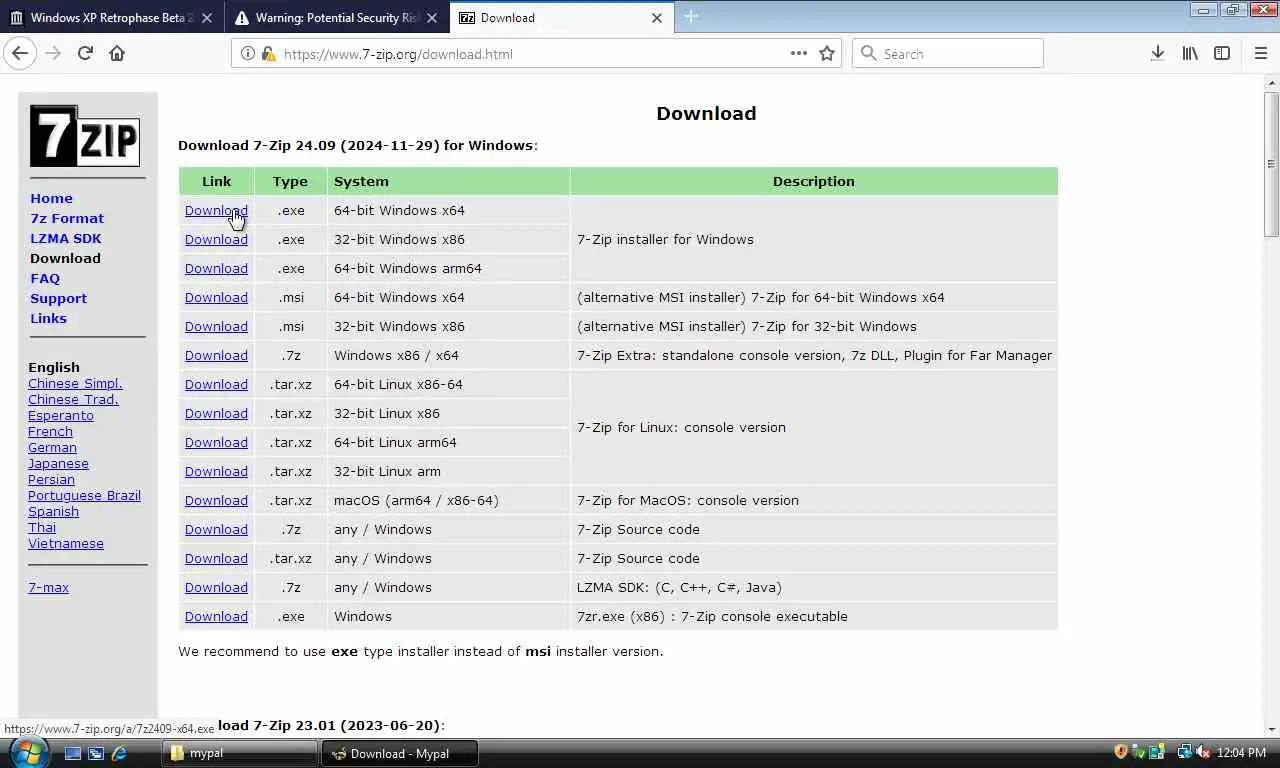1280x768 pixels.
Task: Switch language to German
Action: point(52,447)
